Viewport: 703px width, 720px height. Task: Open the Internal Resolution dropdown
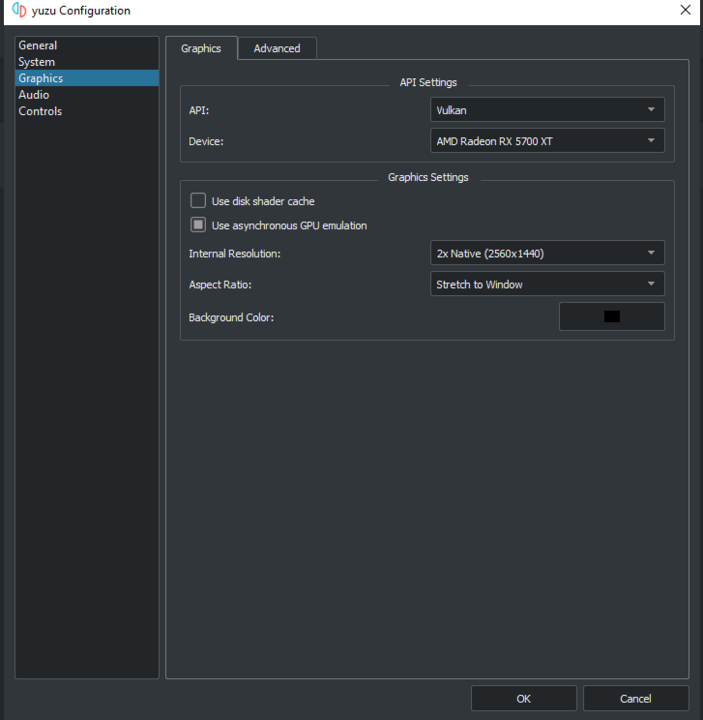pyautogui.click(x=547, y=253)
